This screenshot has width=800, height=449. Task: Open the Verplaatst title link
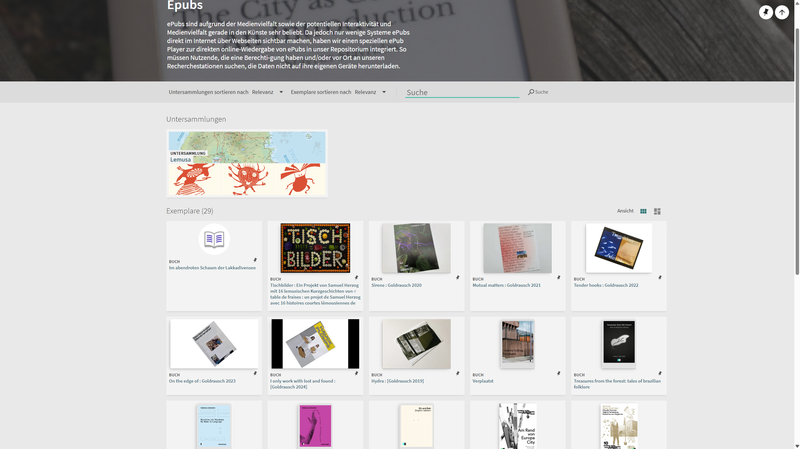(483, 381)
